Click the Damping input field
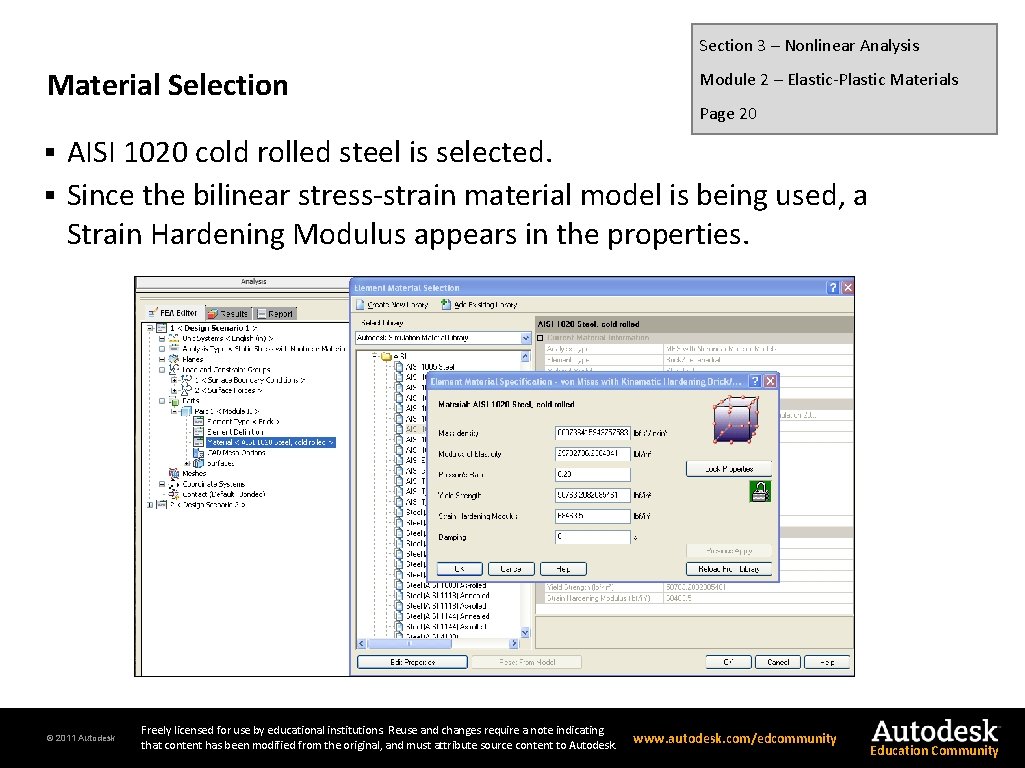The height and width of the screenshot is (768, 1025). pyautogui.click(x=592, y=537)
